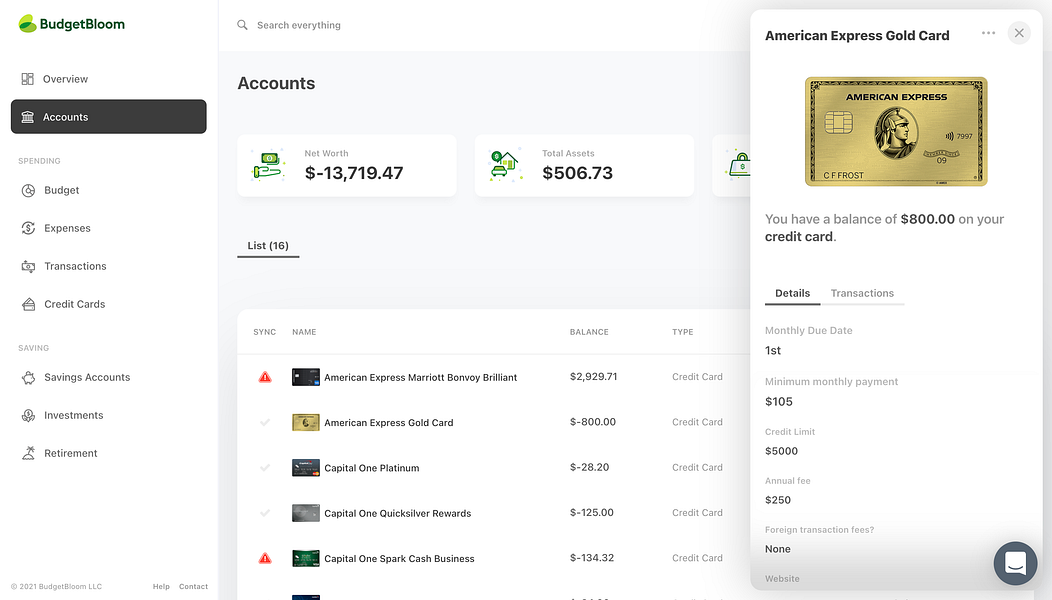Click the $105 minimum monthly payment value

pos(778,401)
